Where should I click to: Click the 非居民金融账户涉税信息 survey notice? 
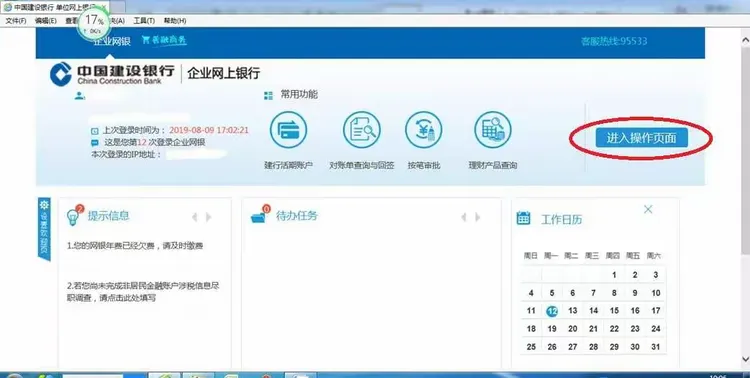(x=143, y=292)
